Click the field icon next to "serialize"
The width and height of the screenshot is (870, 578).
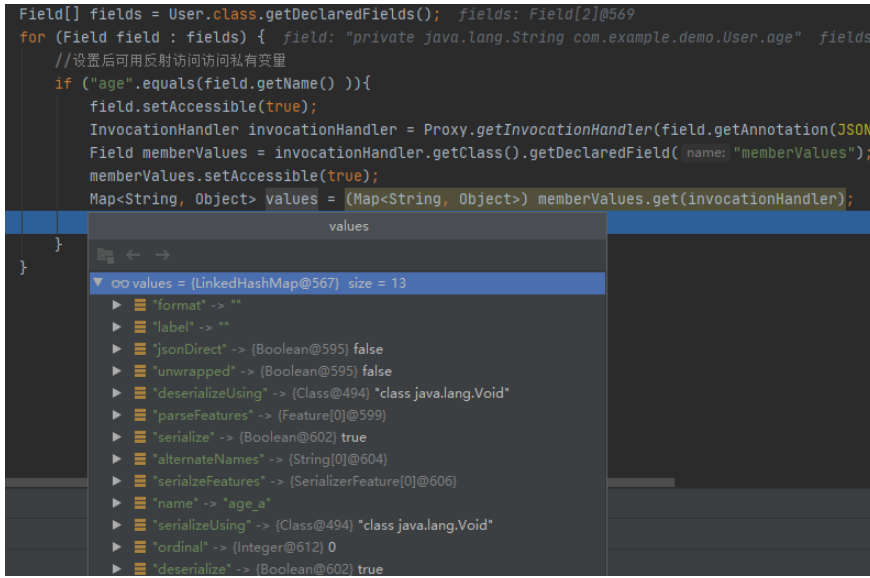click(x=140, y=437)
